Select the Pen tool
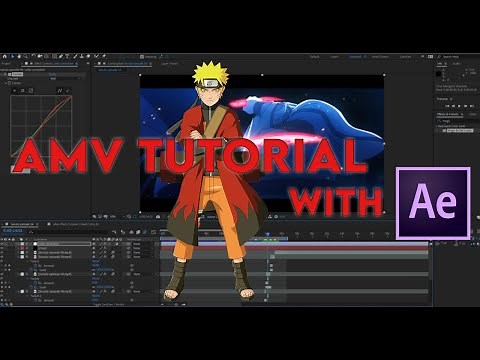 click(x=61, y=56)
